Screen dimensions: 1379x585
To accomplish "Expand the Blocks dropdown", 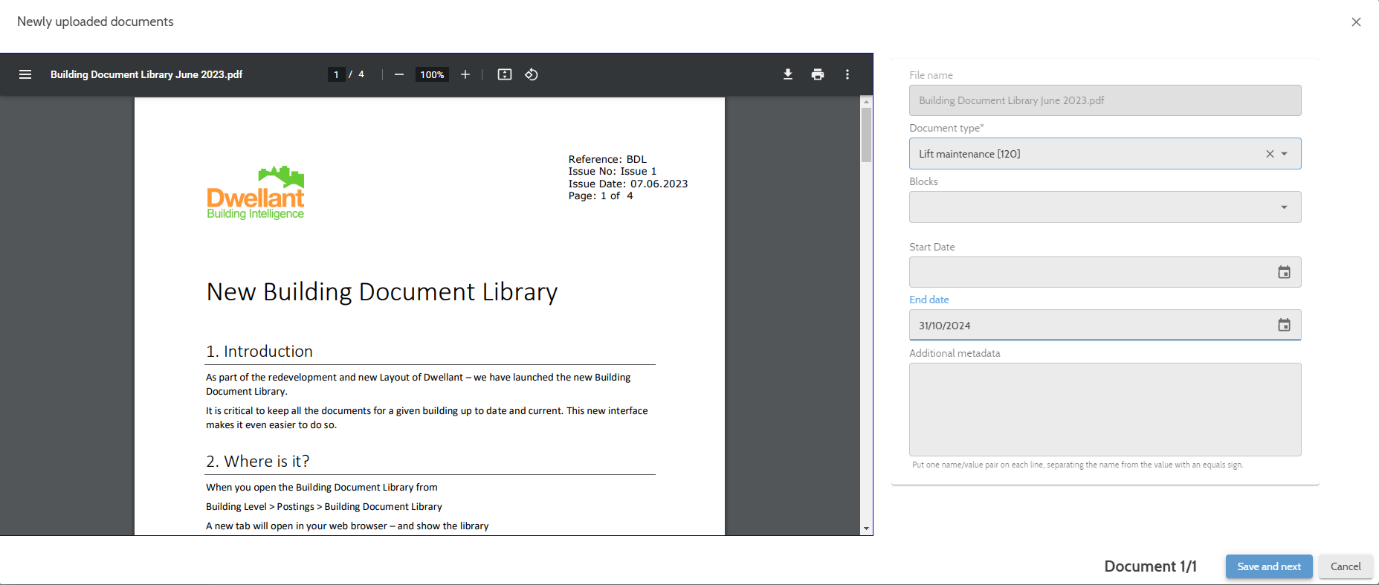I will coord(1285,207).
